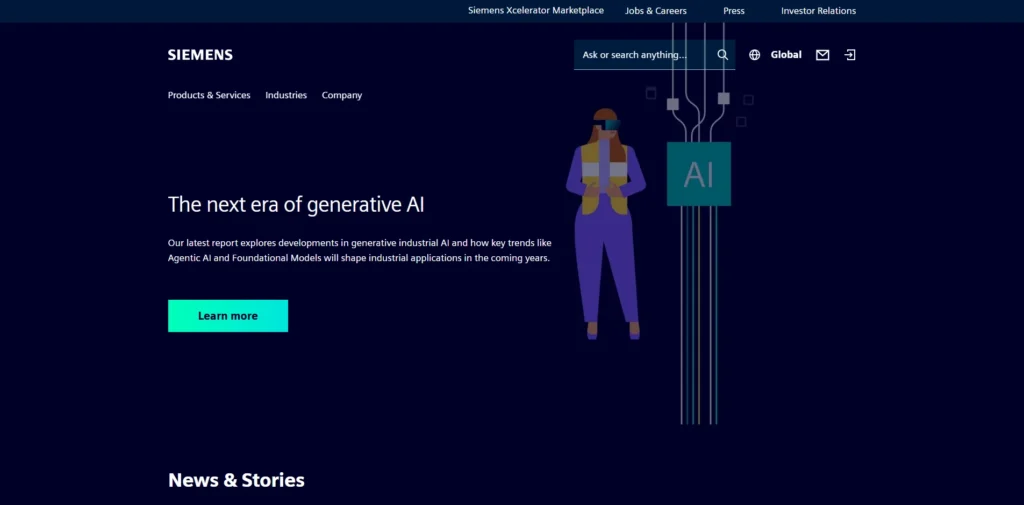The height and width of the screenshot is (505, 1024).
Task: Open the contact envelope icon
Action: [822, 55]
